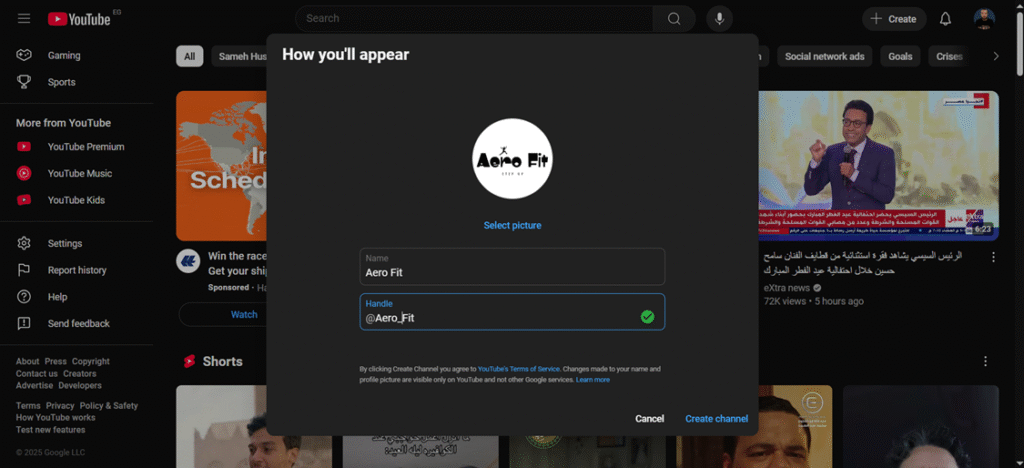
Task: Click the Learn more link
Action: (593, 380)
